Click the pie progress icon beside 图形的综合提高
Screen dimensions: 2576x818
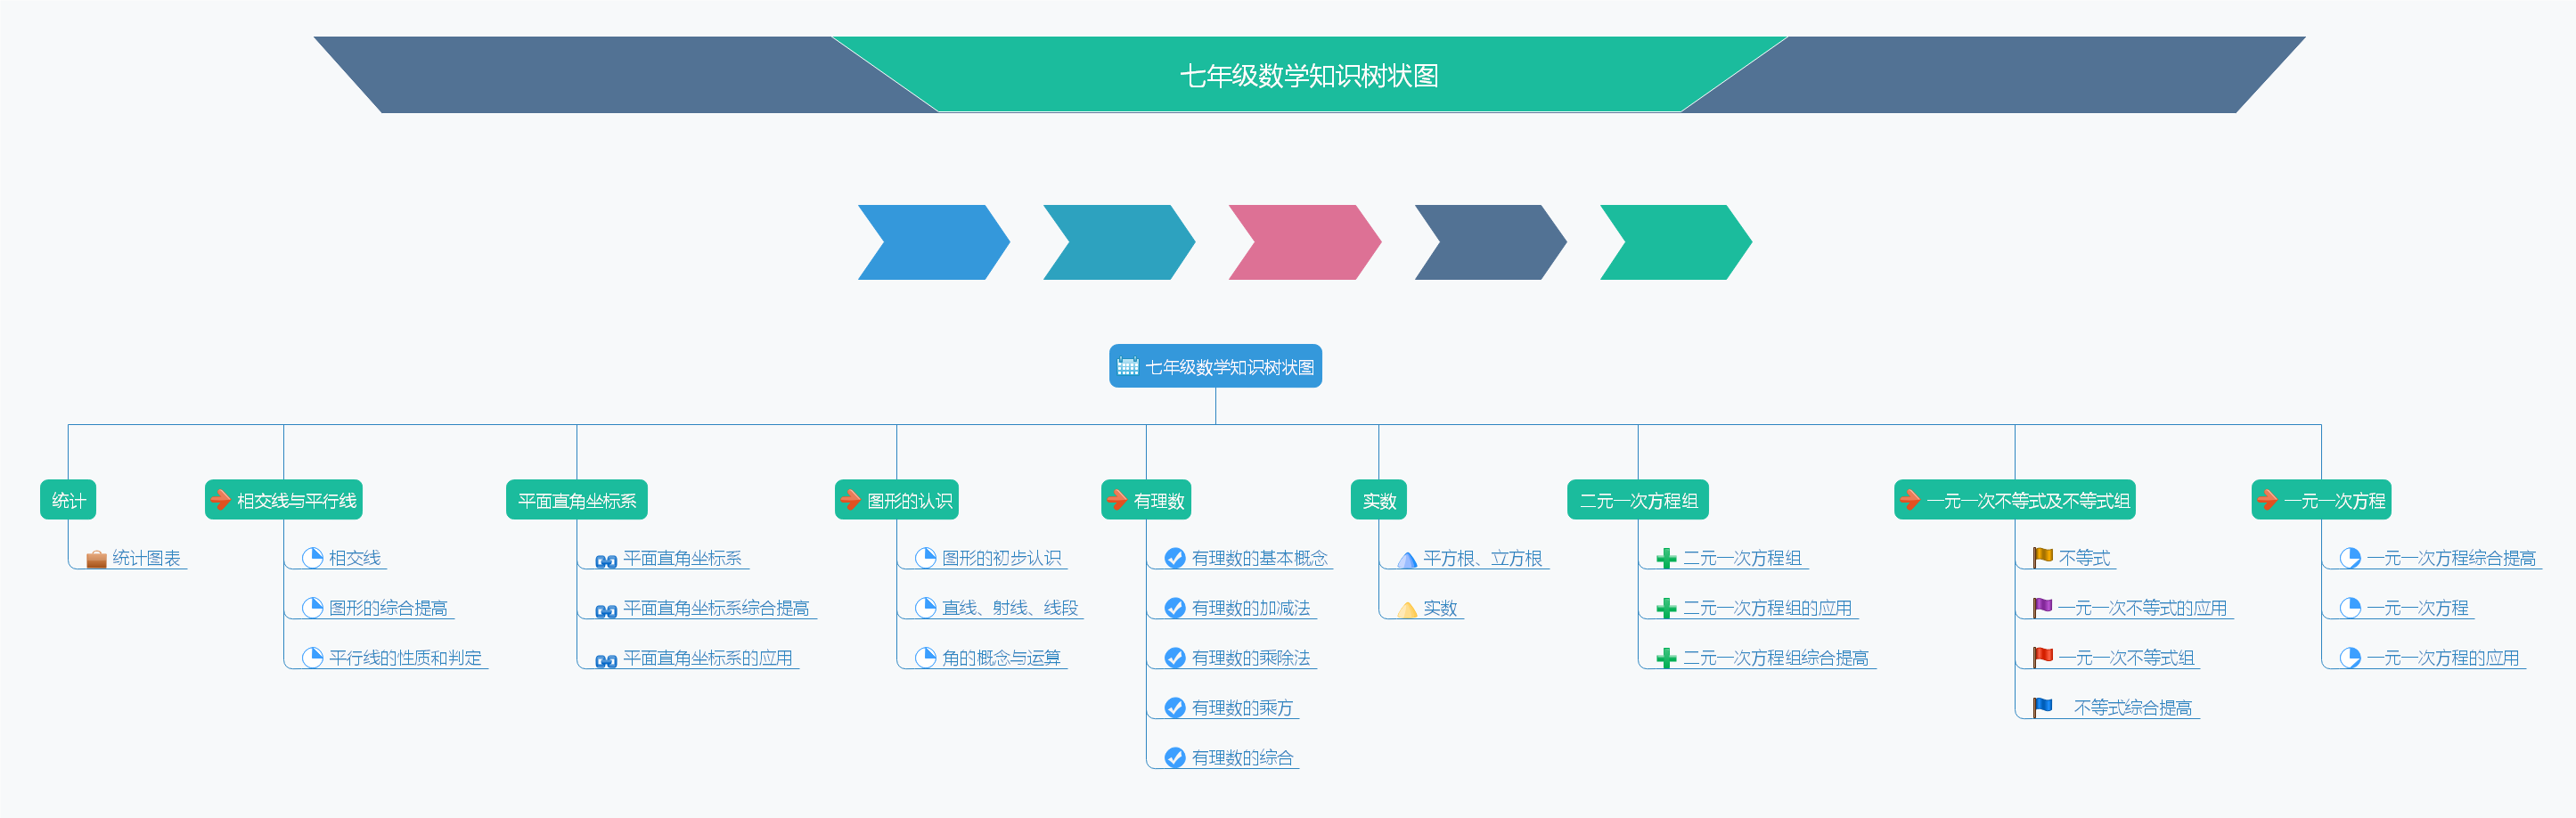pos(313,608)
